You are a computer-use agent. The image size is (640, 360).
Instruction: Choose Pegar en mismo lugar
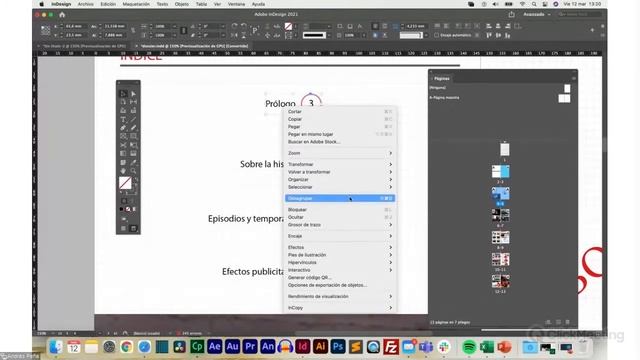pyautogui.click(x=340, y=134)
